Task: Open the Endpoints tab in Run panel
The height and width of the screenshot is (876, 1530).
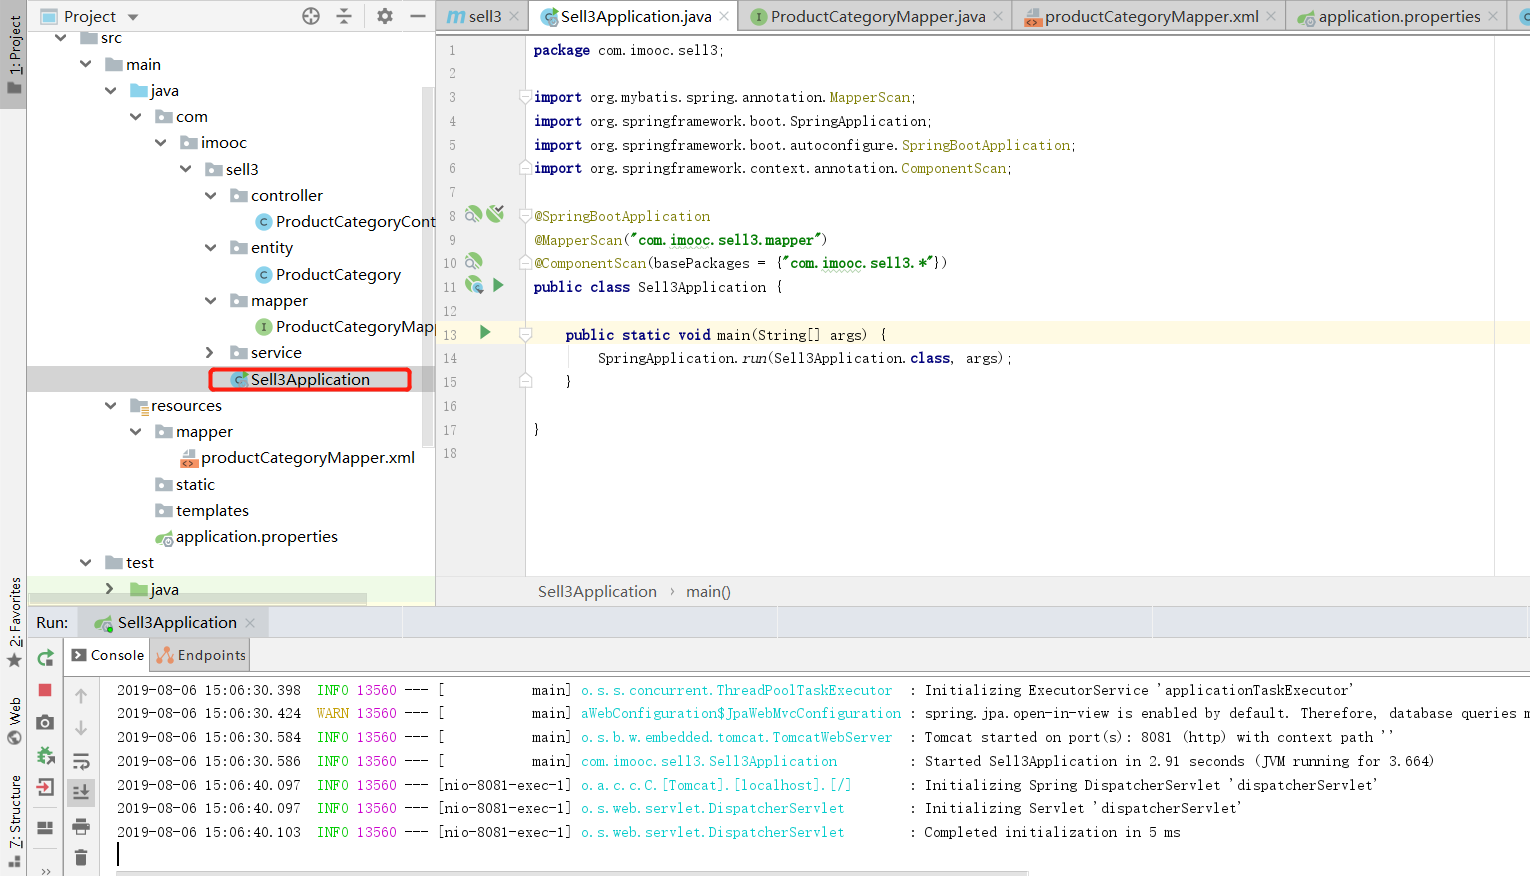Action: coord(201,655)
